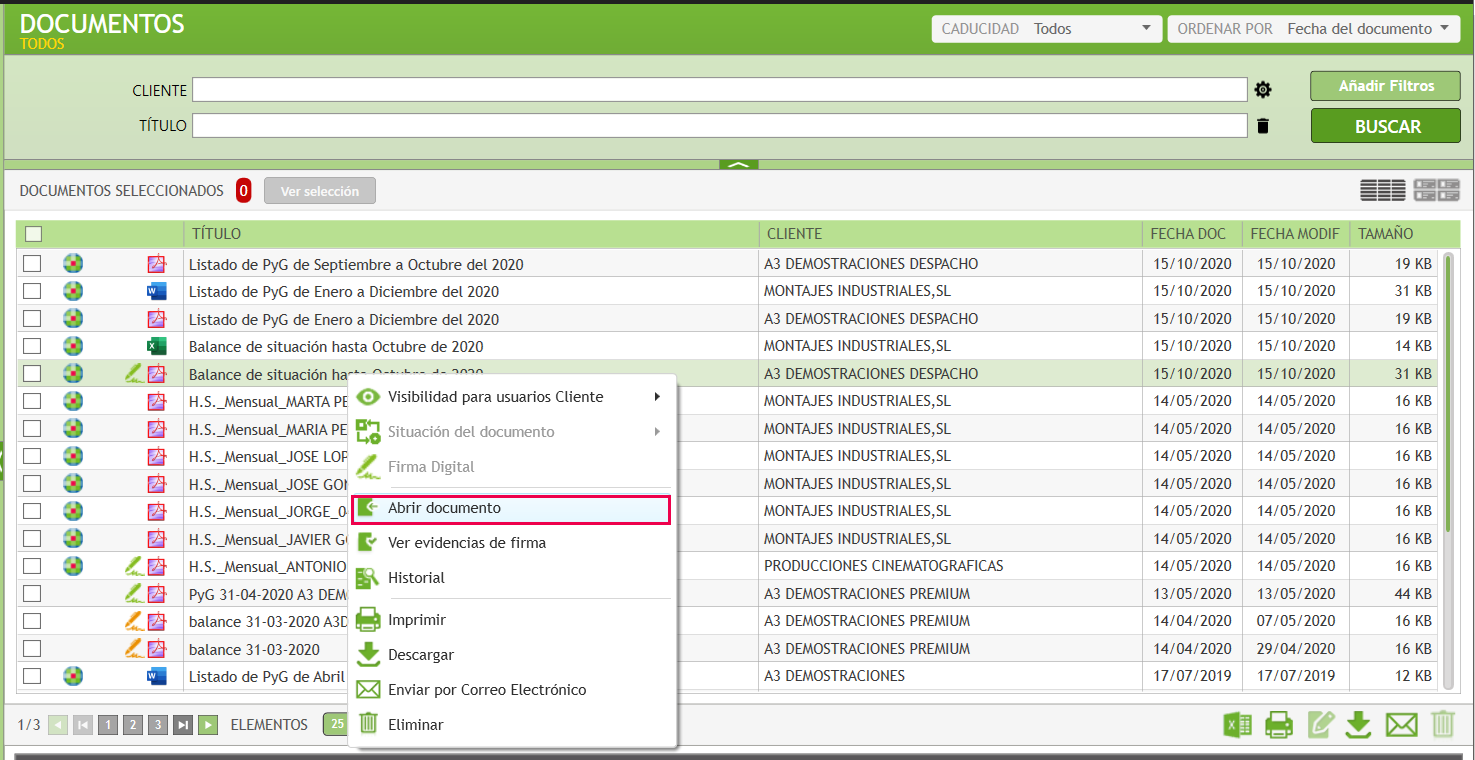The image size is (1475, 760).
Task: Click the greyed edit pencil in the bottom toolbar
Action: (1320, 724)
